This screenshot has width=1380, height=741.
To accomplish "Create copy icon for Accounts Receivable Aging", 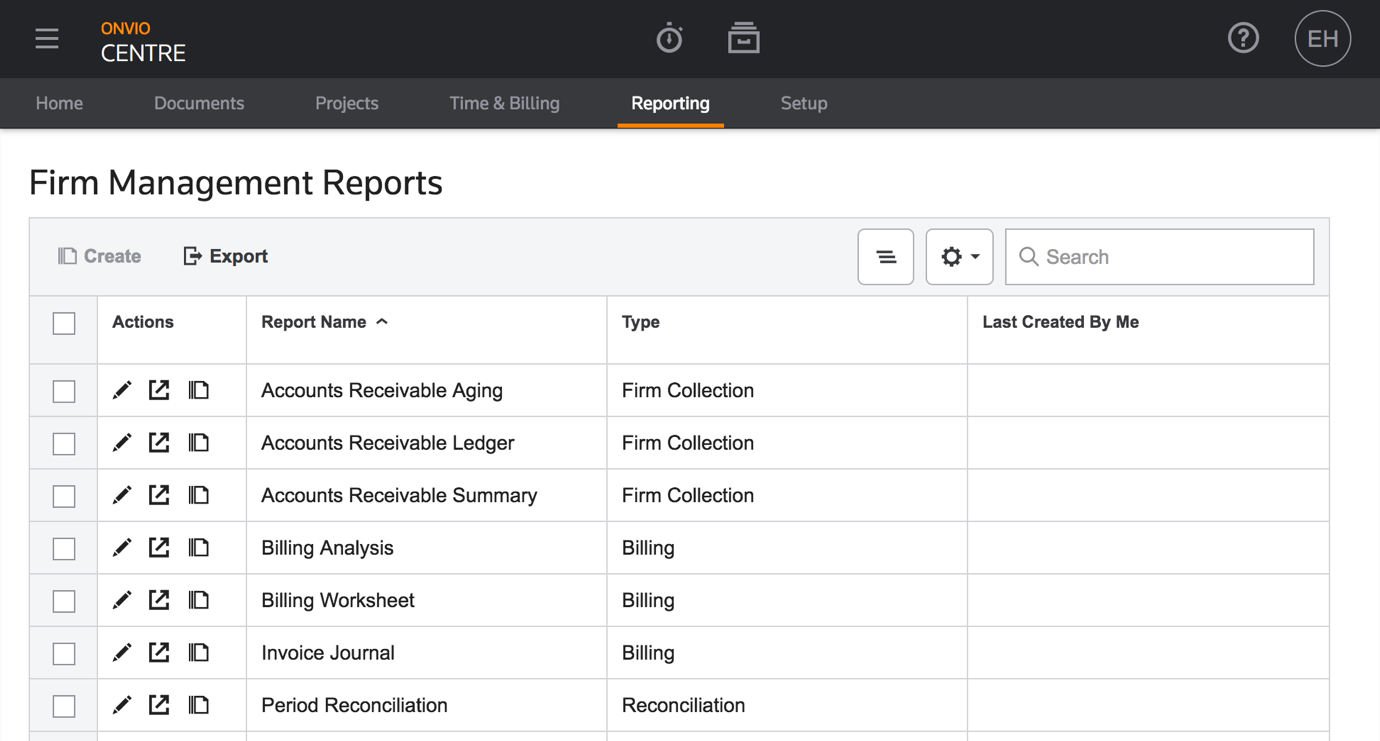I will point(199,390).
